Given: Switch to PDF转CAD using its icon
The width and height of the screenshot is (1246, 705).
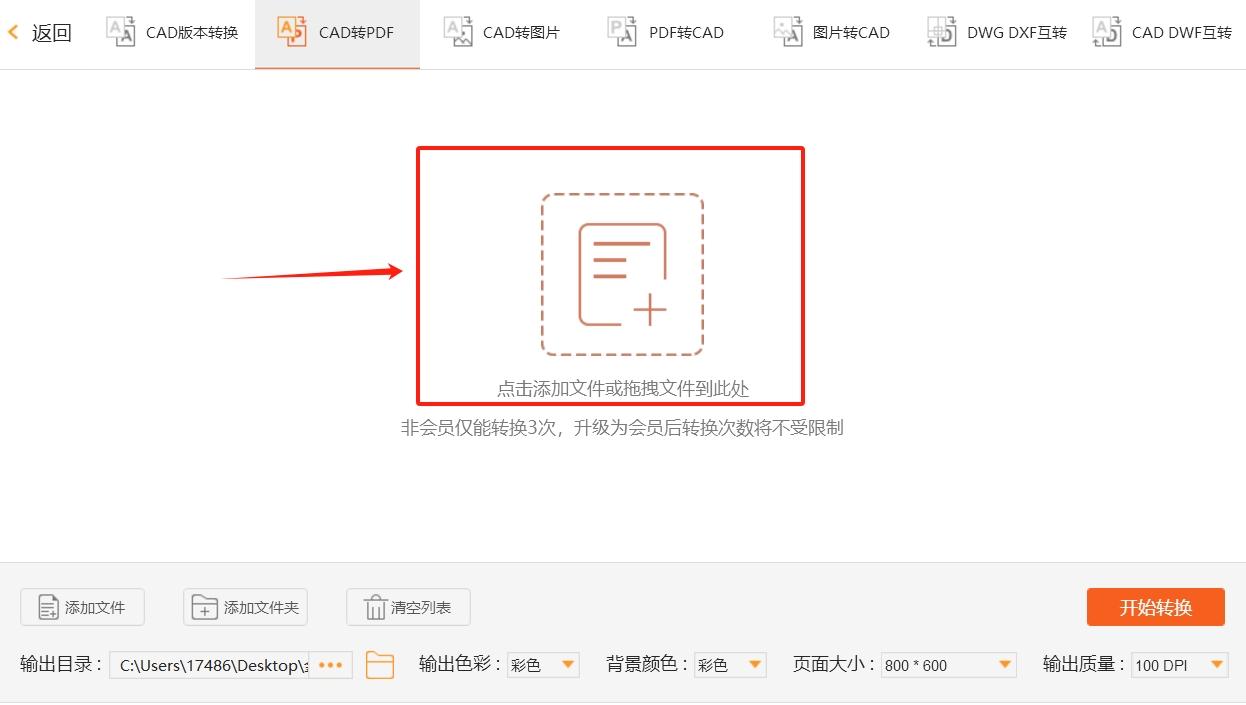Looking at the screenshot, I should pos(622,31).
